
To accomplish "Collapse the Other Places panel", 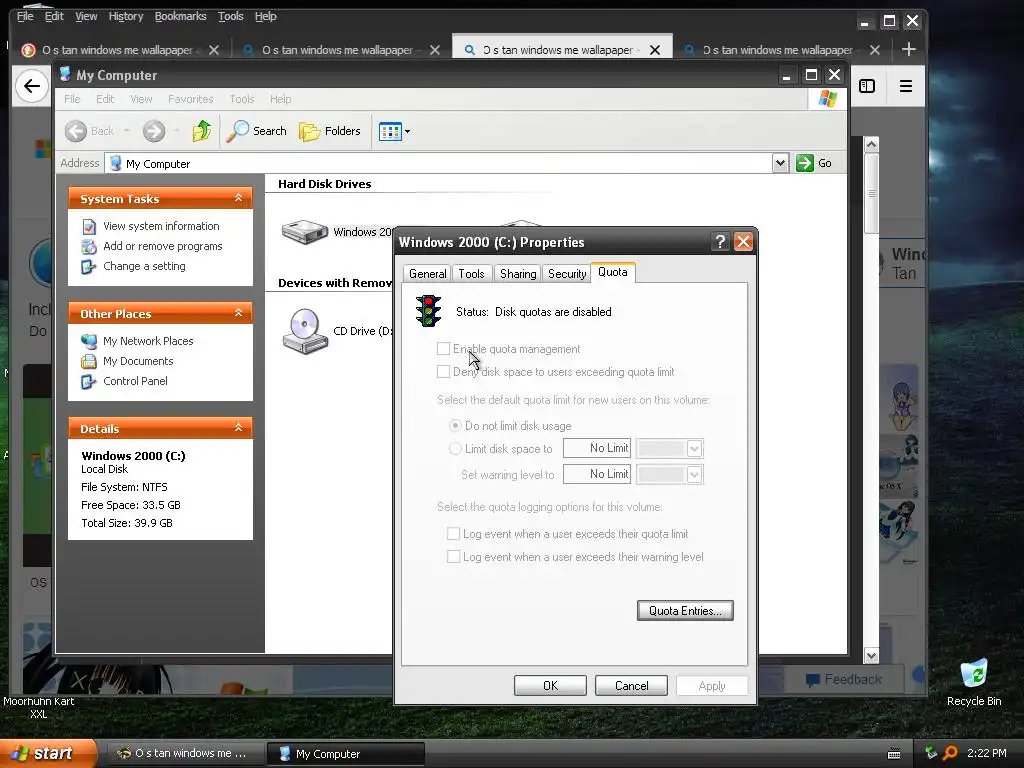I will coord(238,313).
